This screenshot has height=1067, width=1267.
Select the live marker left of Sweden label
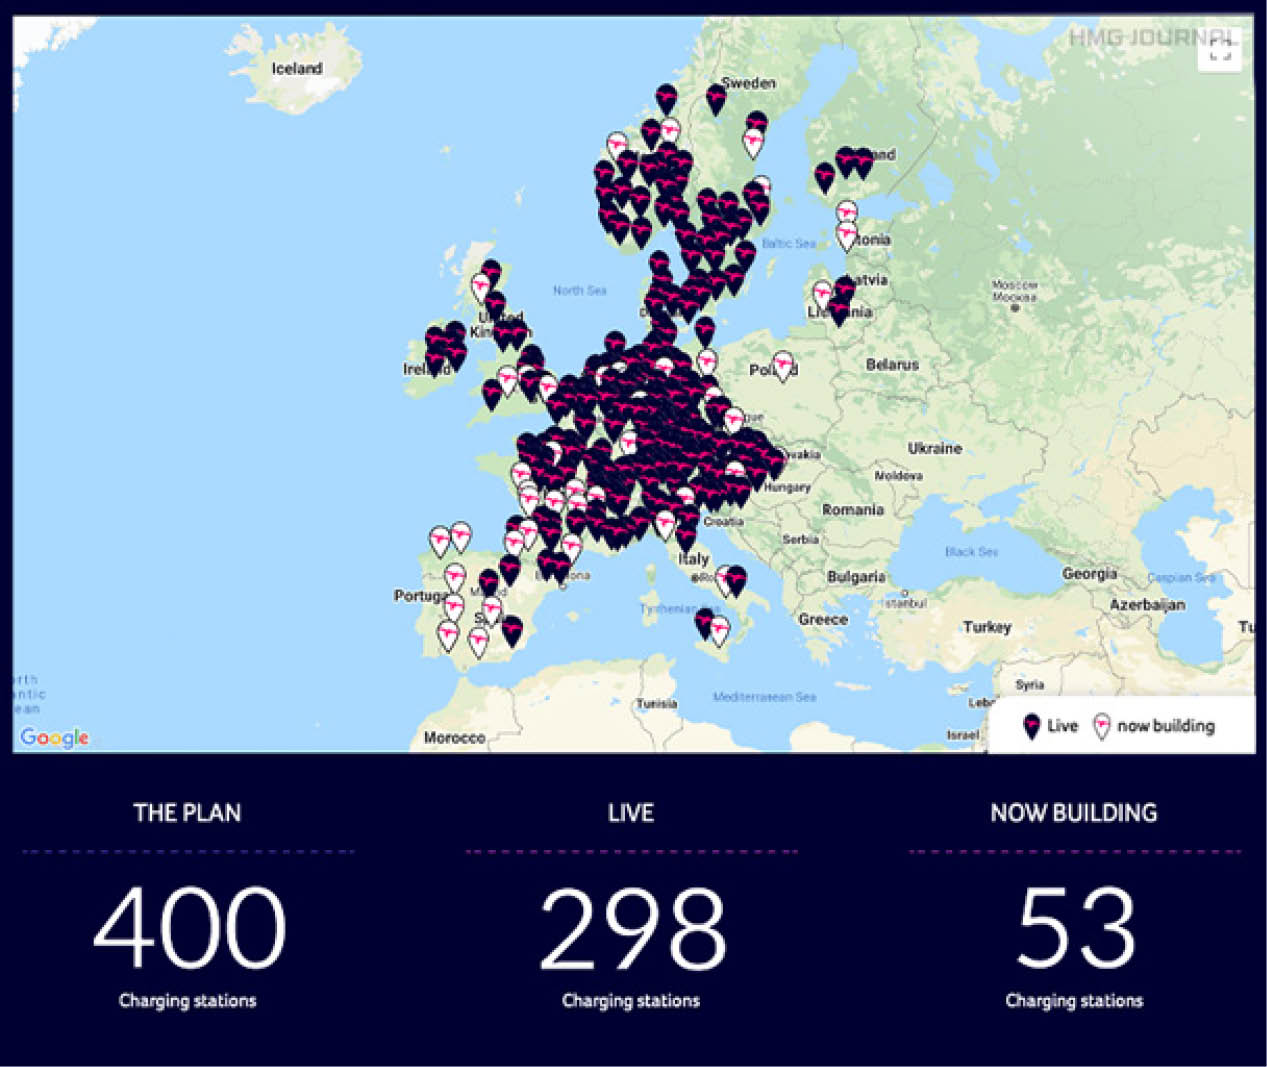[716, 98]
